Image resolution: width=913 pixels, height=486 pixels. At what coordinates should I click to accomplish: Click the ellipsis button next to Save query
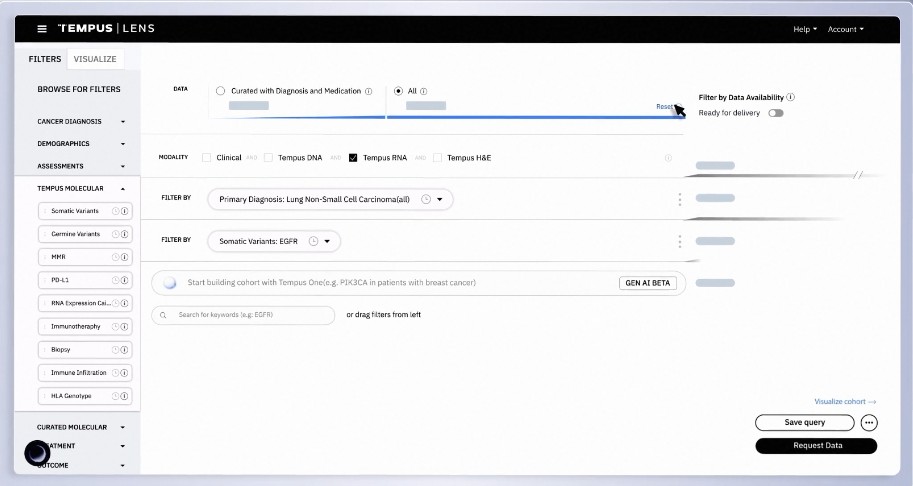click(869, 423)
